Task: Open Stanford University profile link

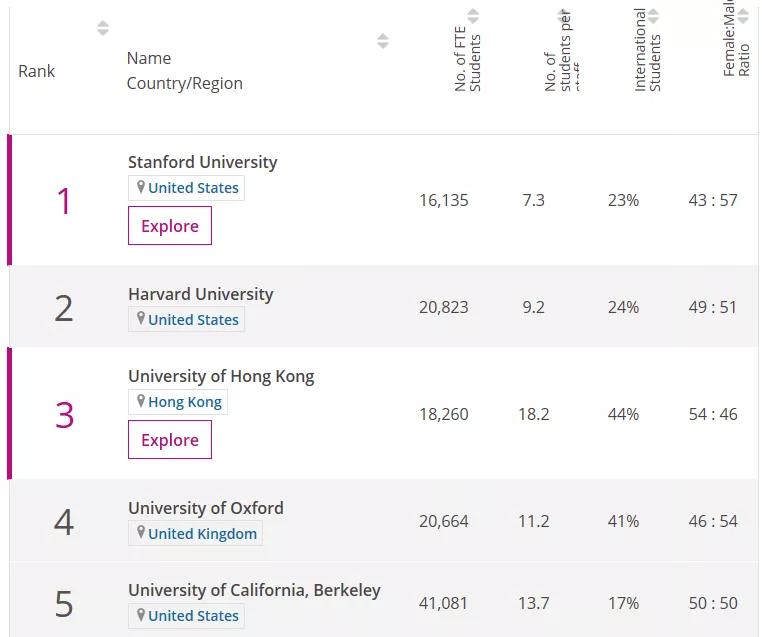Action: click(203, 162)
